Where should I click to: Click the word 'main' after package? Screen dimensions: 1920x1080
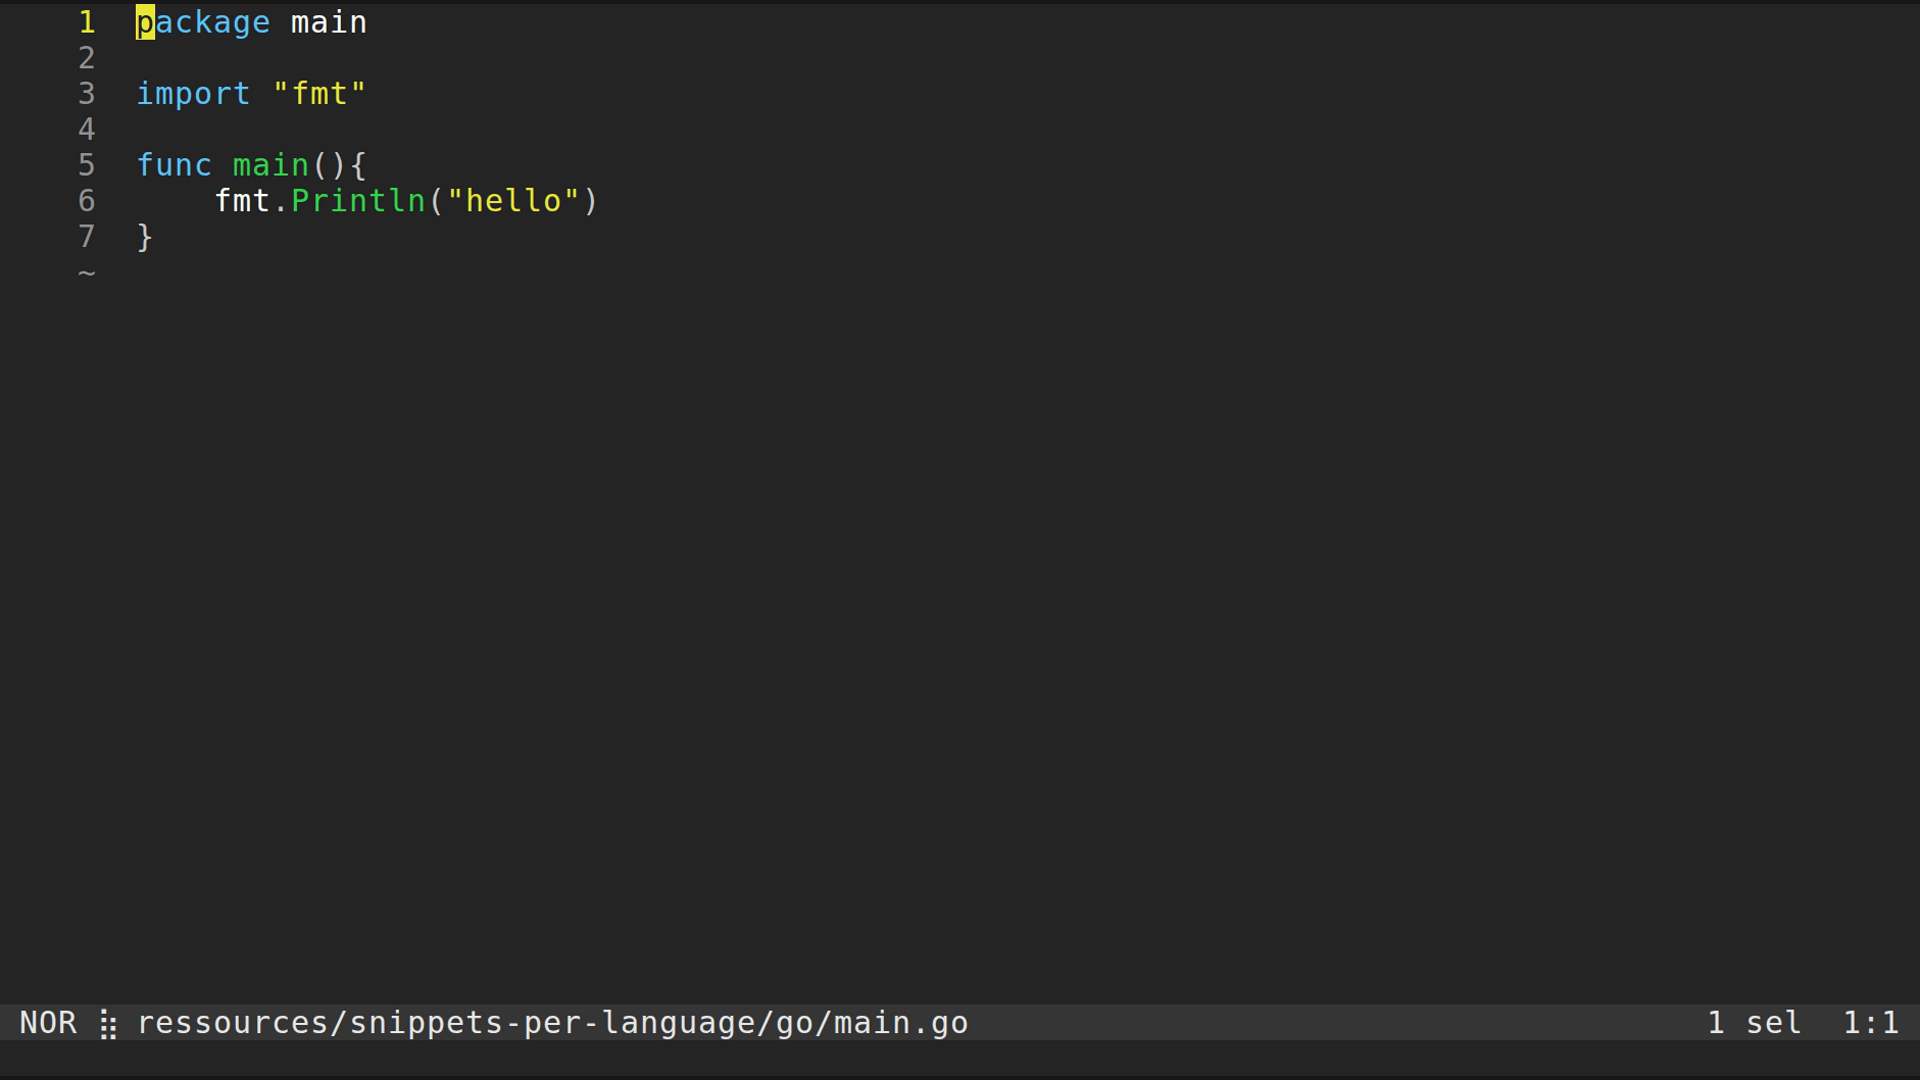(x=328, y=22)
